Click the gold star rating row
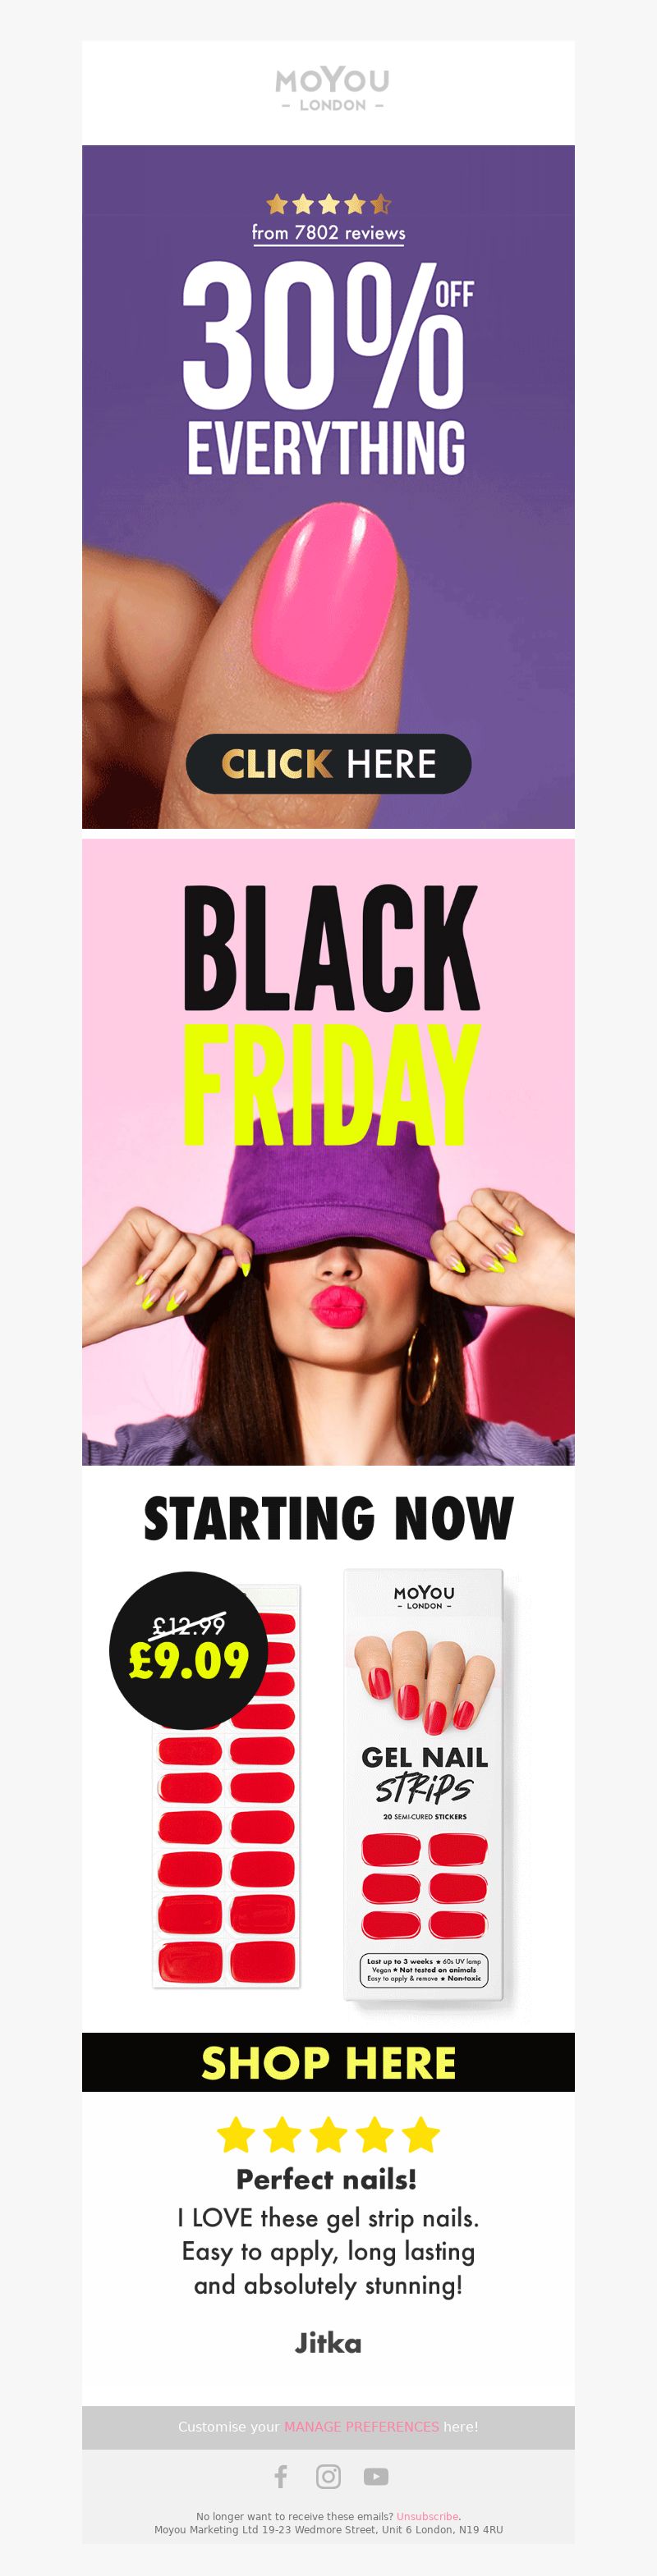657x2576 pixels. point(328,205)
